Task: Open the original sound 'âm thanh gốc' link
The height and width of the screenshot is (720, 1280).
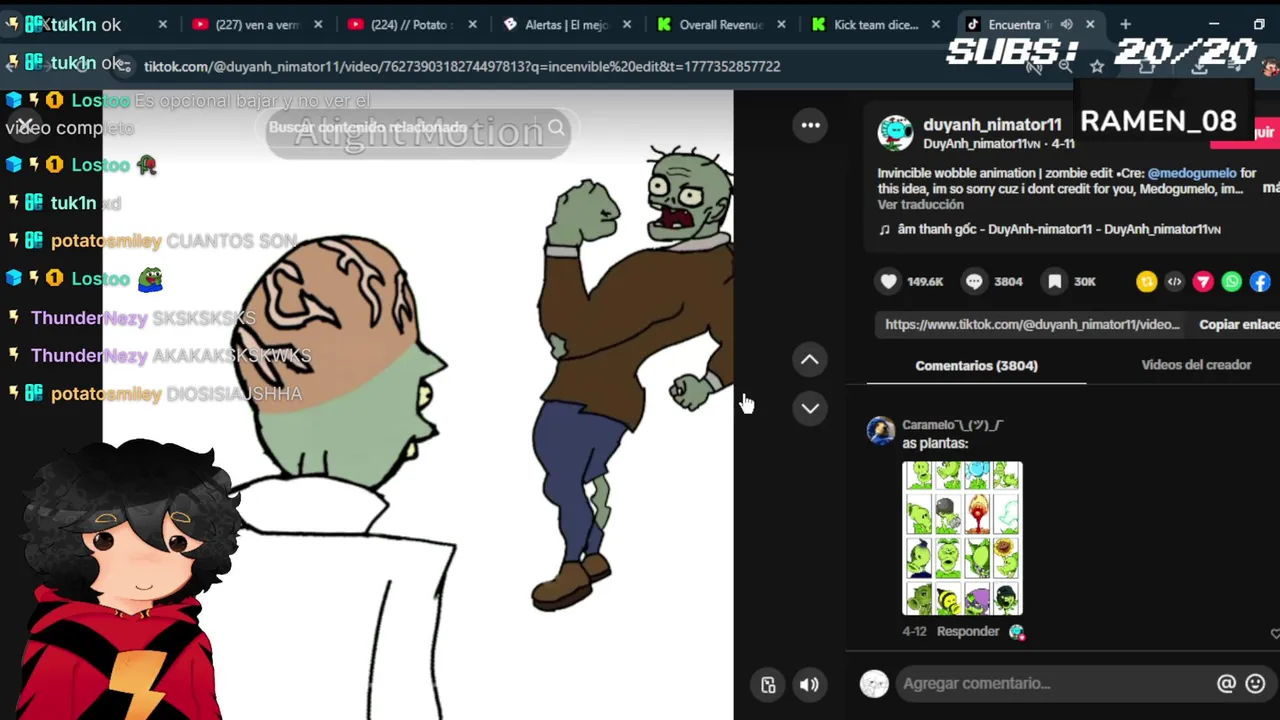Action: tap(1049, 229)
